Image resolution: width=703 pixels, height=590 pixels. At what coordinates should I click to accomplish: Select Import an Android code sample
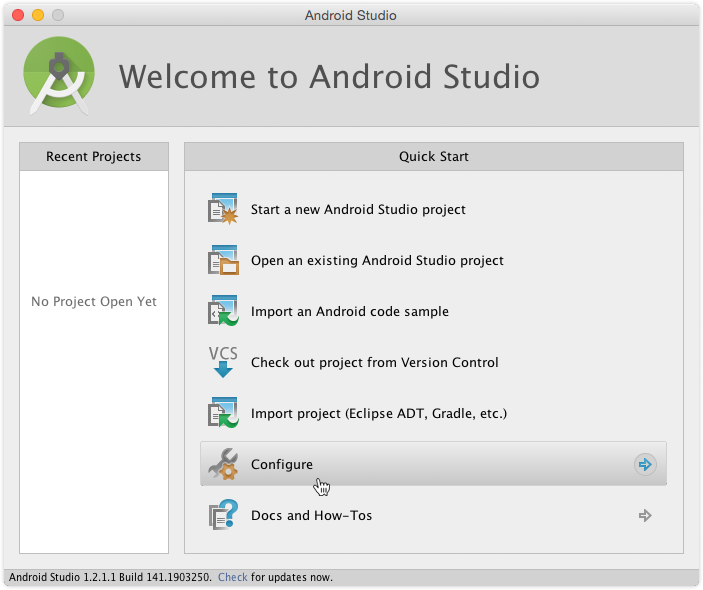(x=350, y=311)
